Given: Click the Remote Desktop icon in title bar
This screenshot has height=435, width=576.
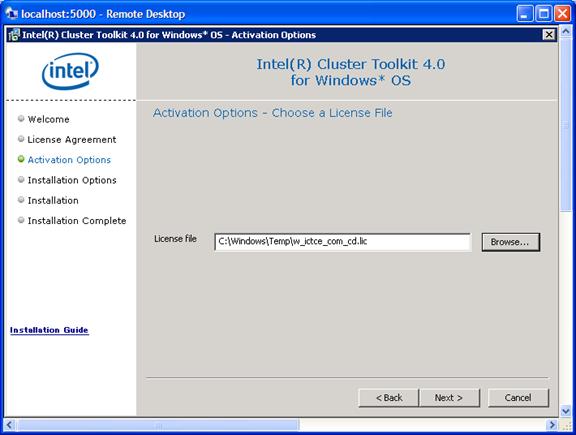Looking at the screenshot, I should (x=11, y=14).
